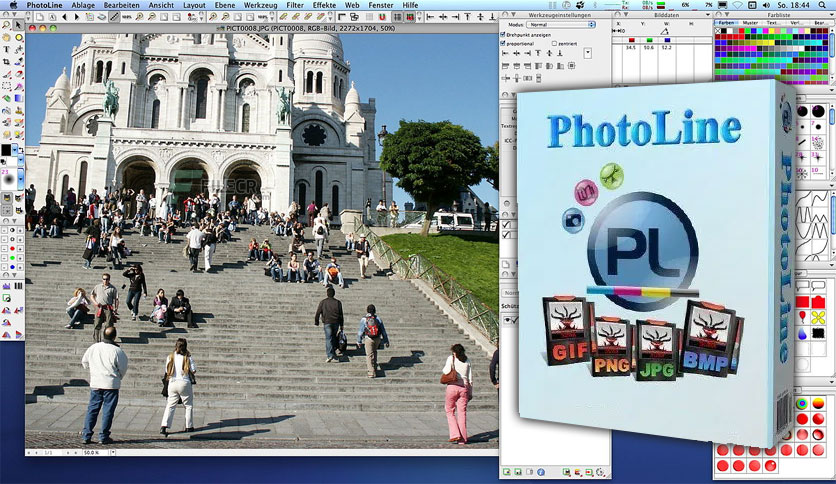This screenshot has width=836, height=484.
Task: Open the histogram icon in the lower left toolbox
Action: pos(6,286)
